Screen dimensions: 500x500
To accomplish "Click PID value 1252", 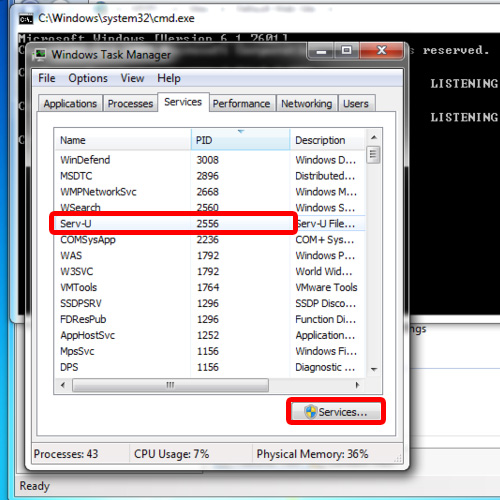I will point(208,335).
